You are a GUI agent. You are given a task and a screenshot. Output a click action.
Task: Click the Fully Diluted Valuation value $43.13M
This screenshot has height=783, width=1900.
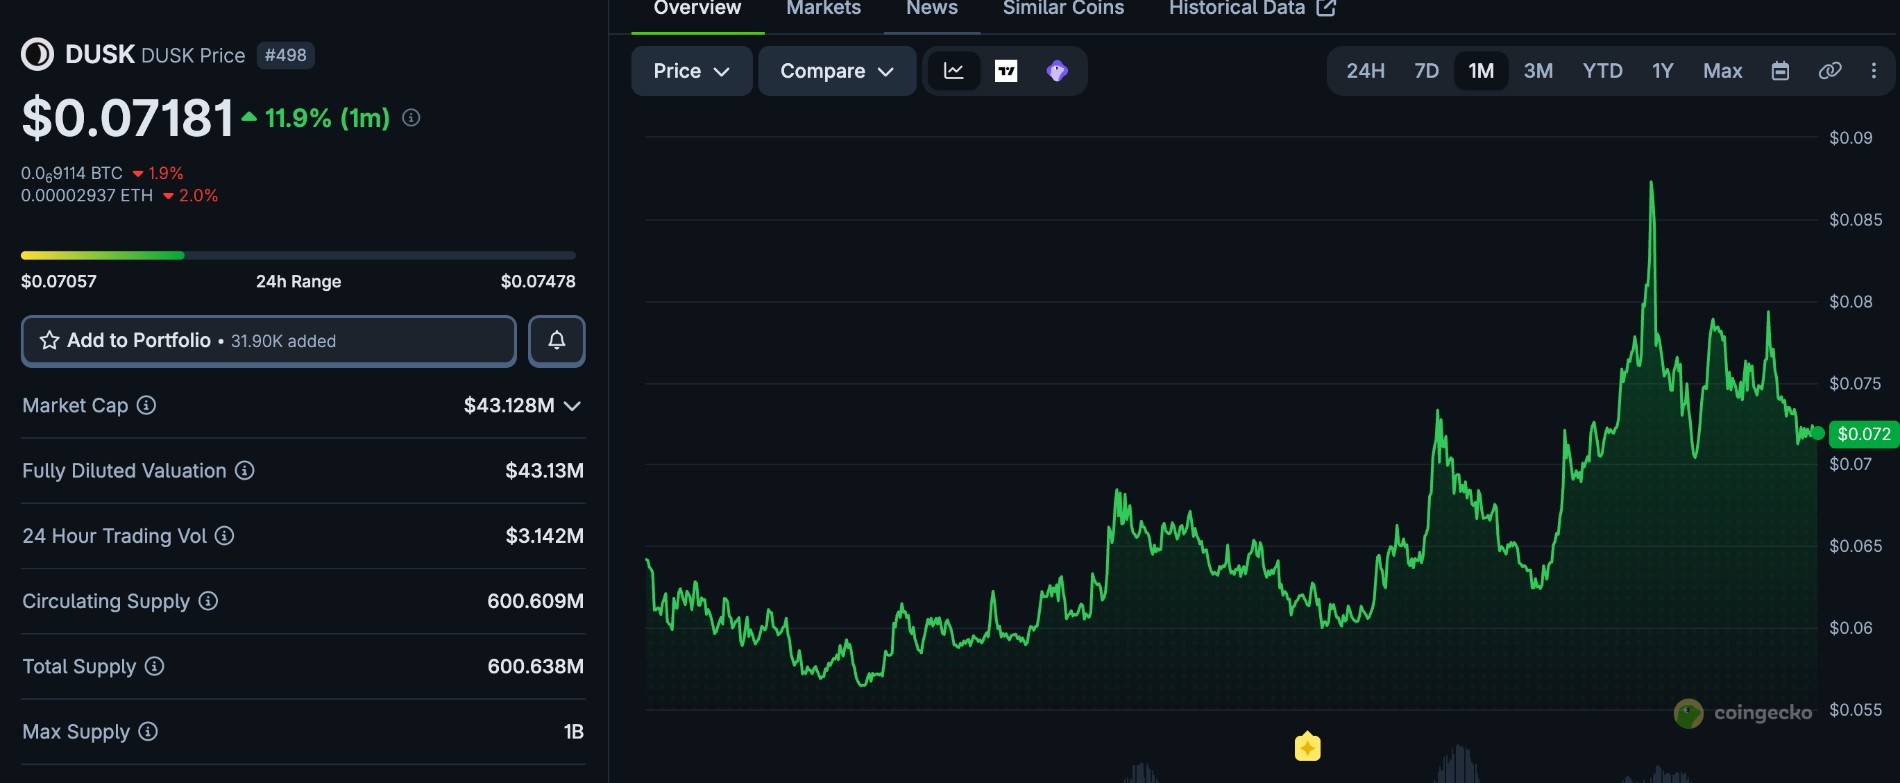point(544,470)
